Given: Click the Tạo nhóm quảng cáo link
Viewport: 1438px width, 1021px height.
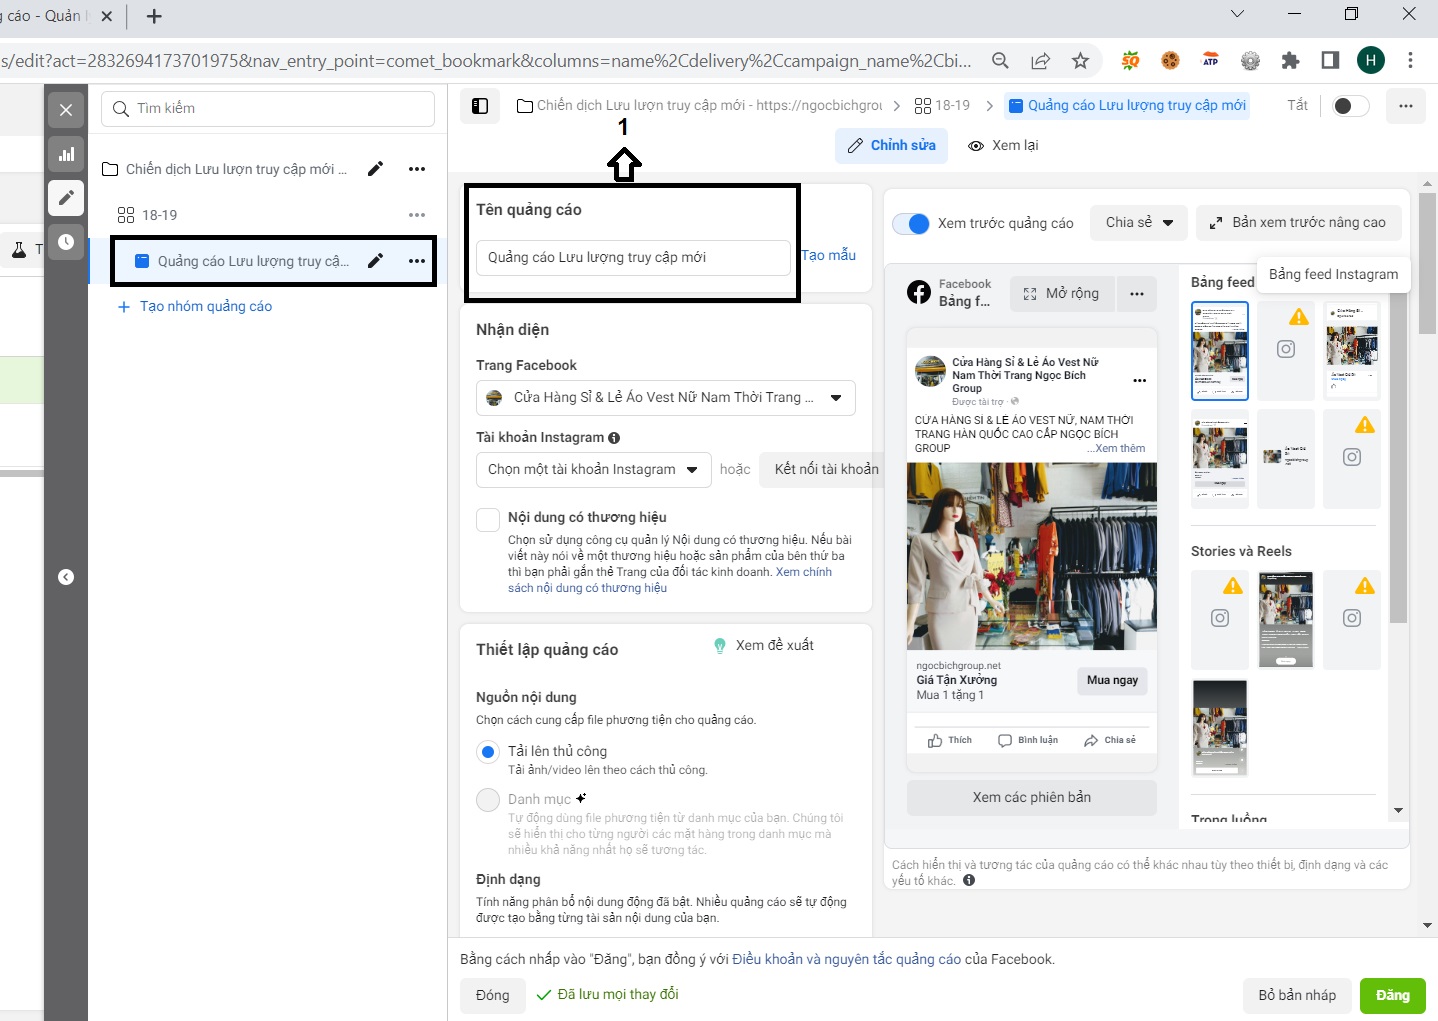Looking at the screenshot, I should click(x=205, y=307).
